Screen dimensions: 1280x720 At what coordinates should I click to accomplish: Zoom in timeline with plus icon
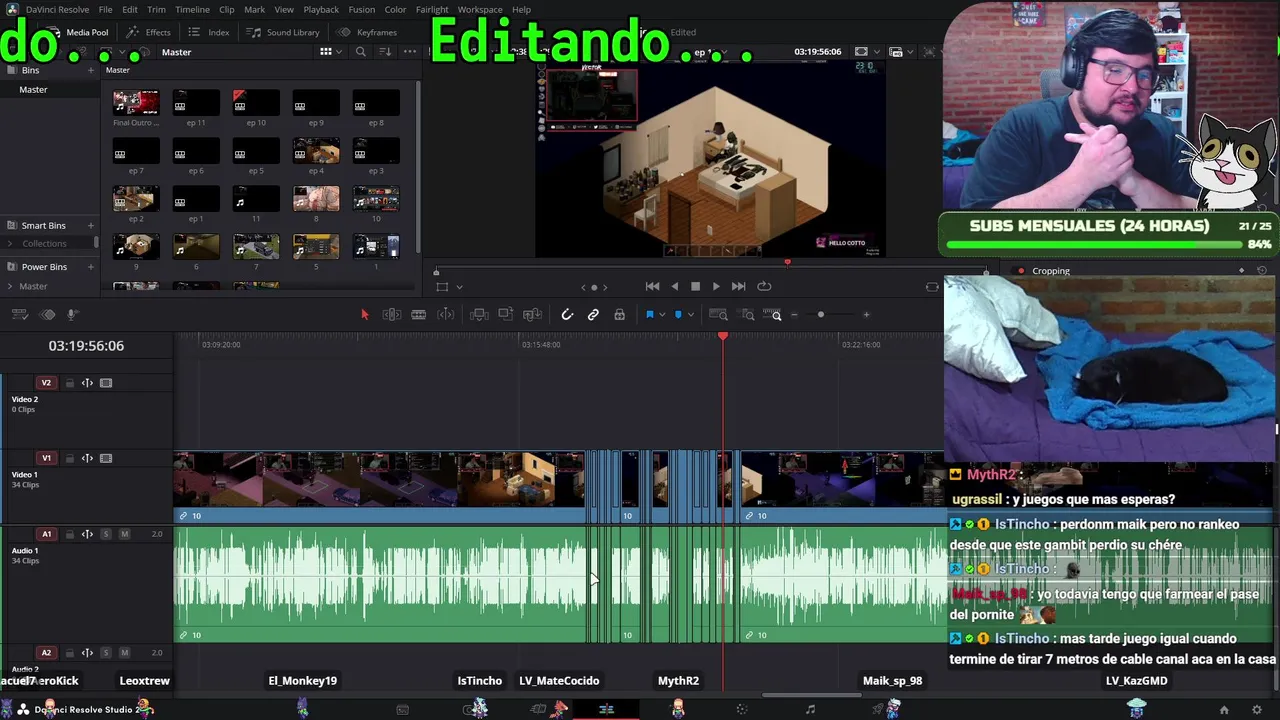tap(867, 315)
